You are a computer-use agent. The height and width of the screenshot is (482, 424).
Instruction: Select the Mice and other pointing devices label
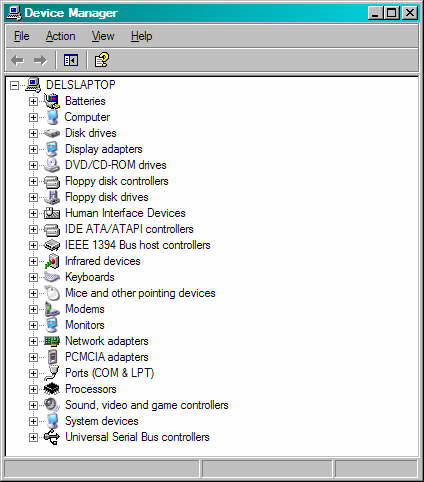click(x=140, y=293)
